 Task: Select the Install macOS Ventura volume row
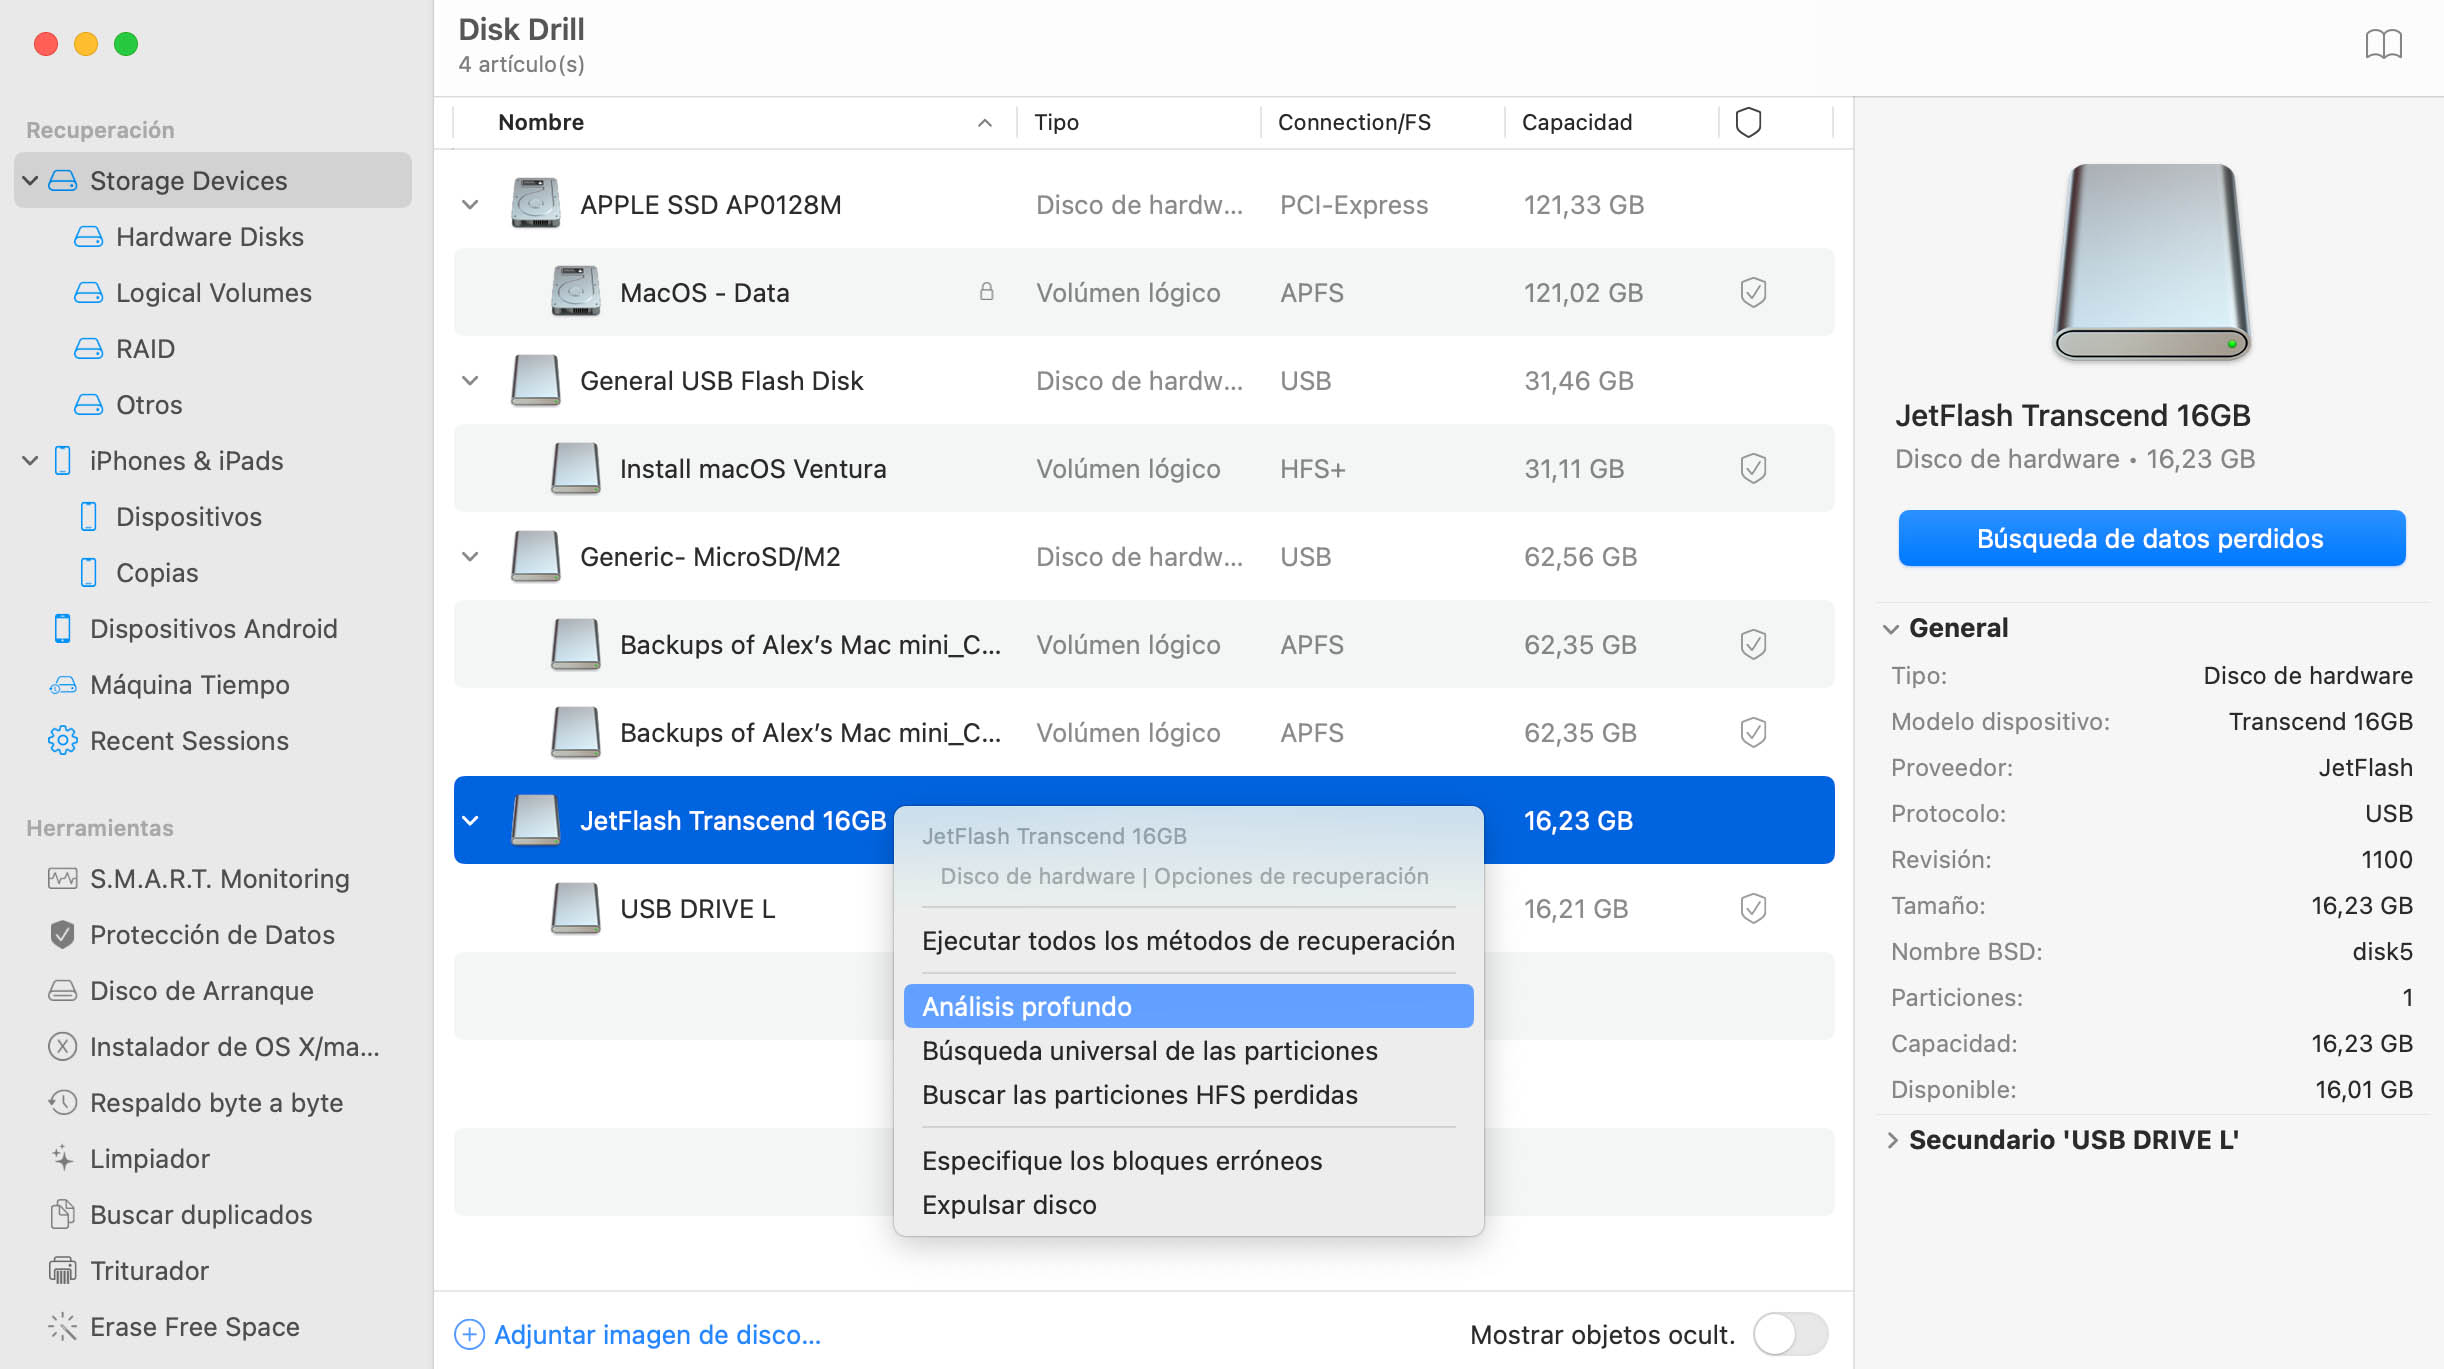click(1144, 469)
